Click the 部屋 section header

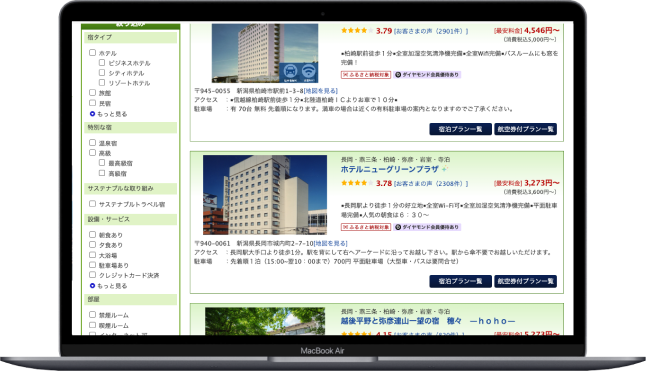point(131,299)
